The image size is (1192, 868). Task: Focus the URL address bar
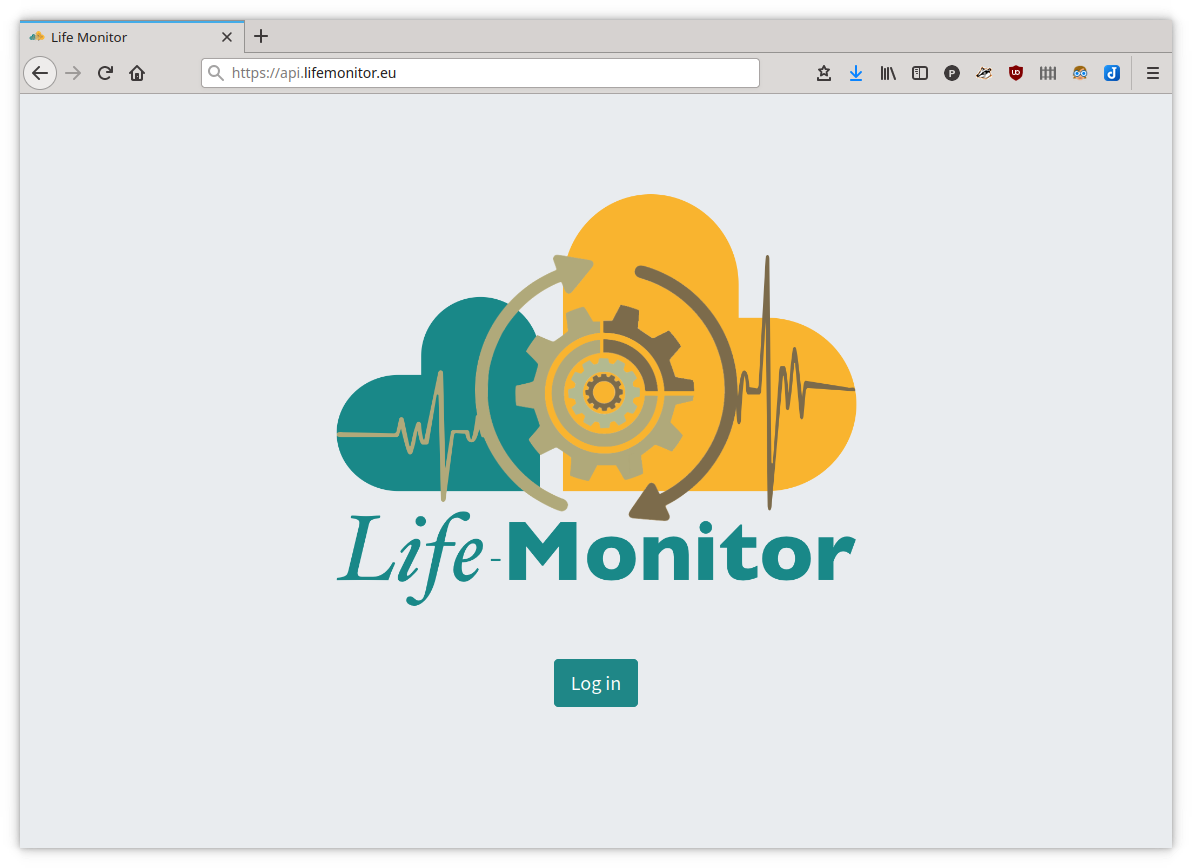click(x=480, y=73)
